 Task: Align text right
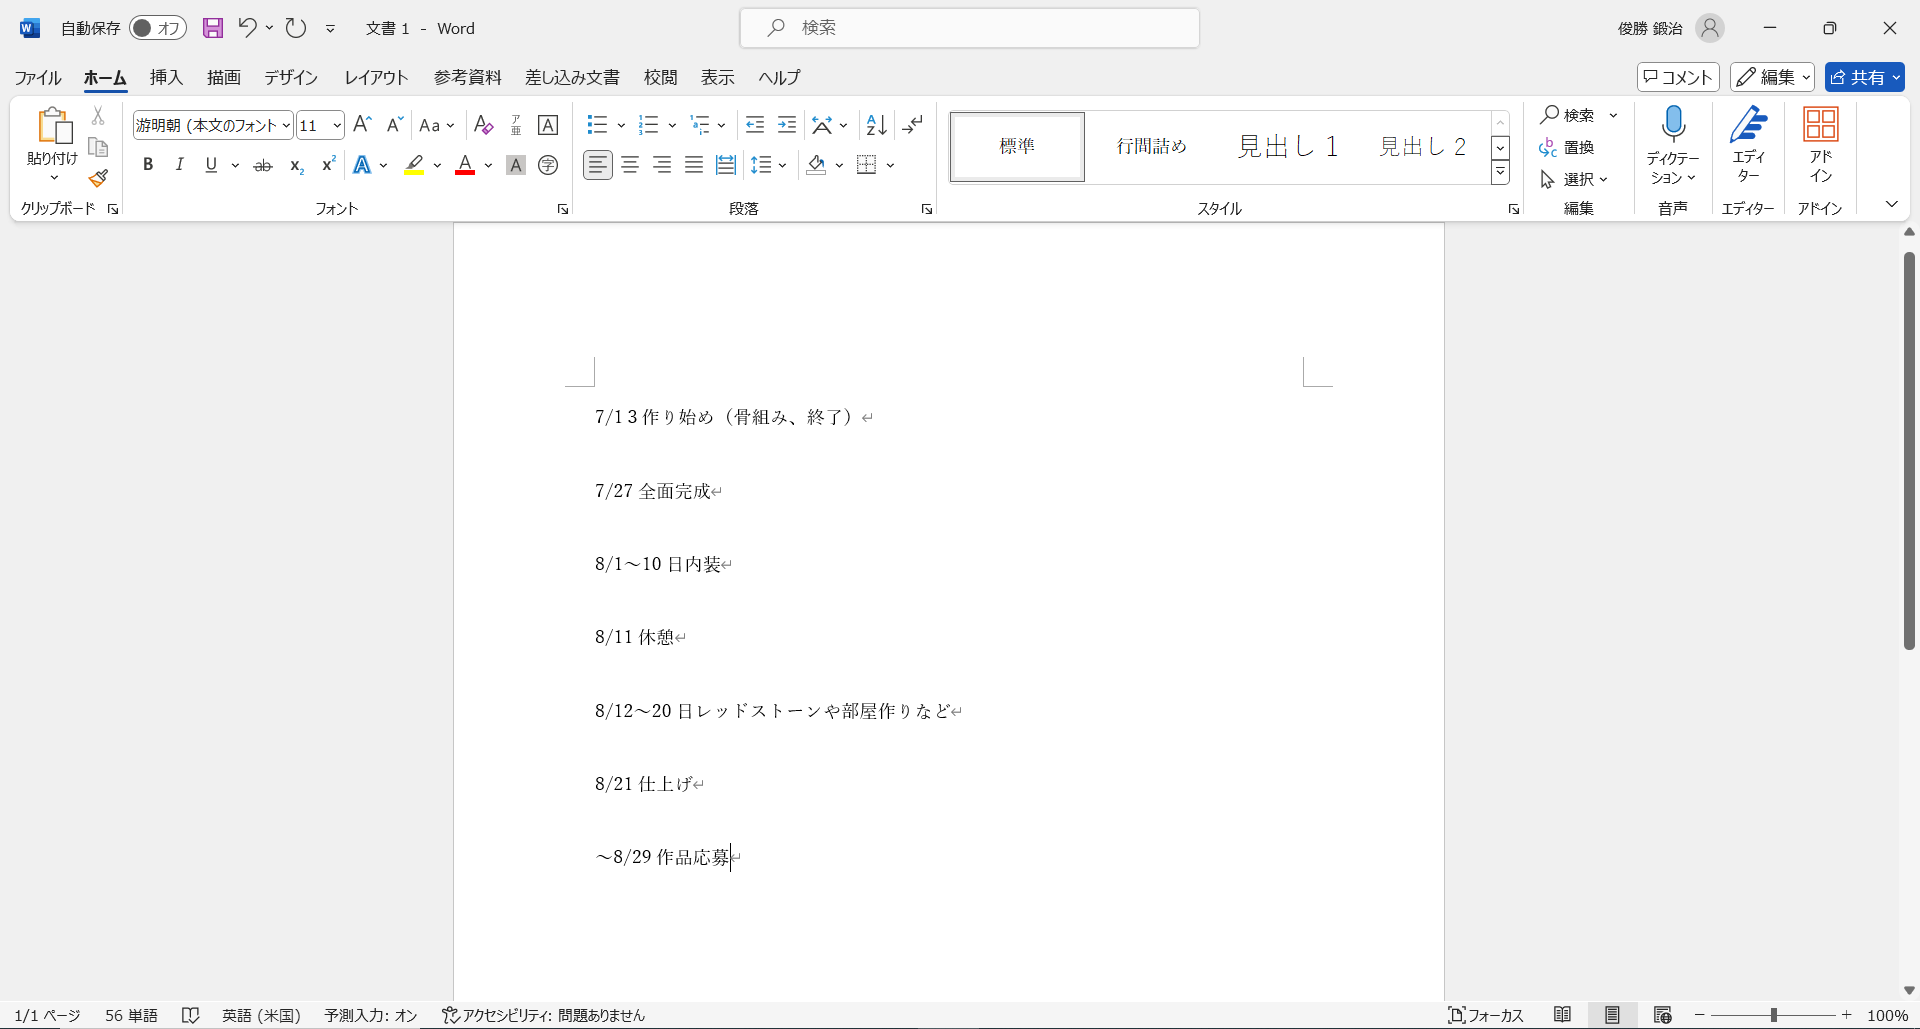[x=662, y=165]
